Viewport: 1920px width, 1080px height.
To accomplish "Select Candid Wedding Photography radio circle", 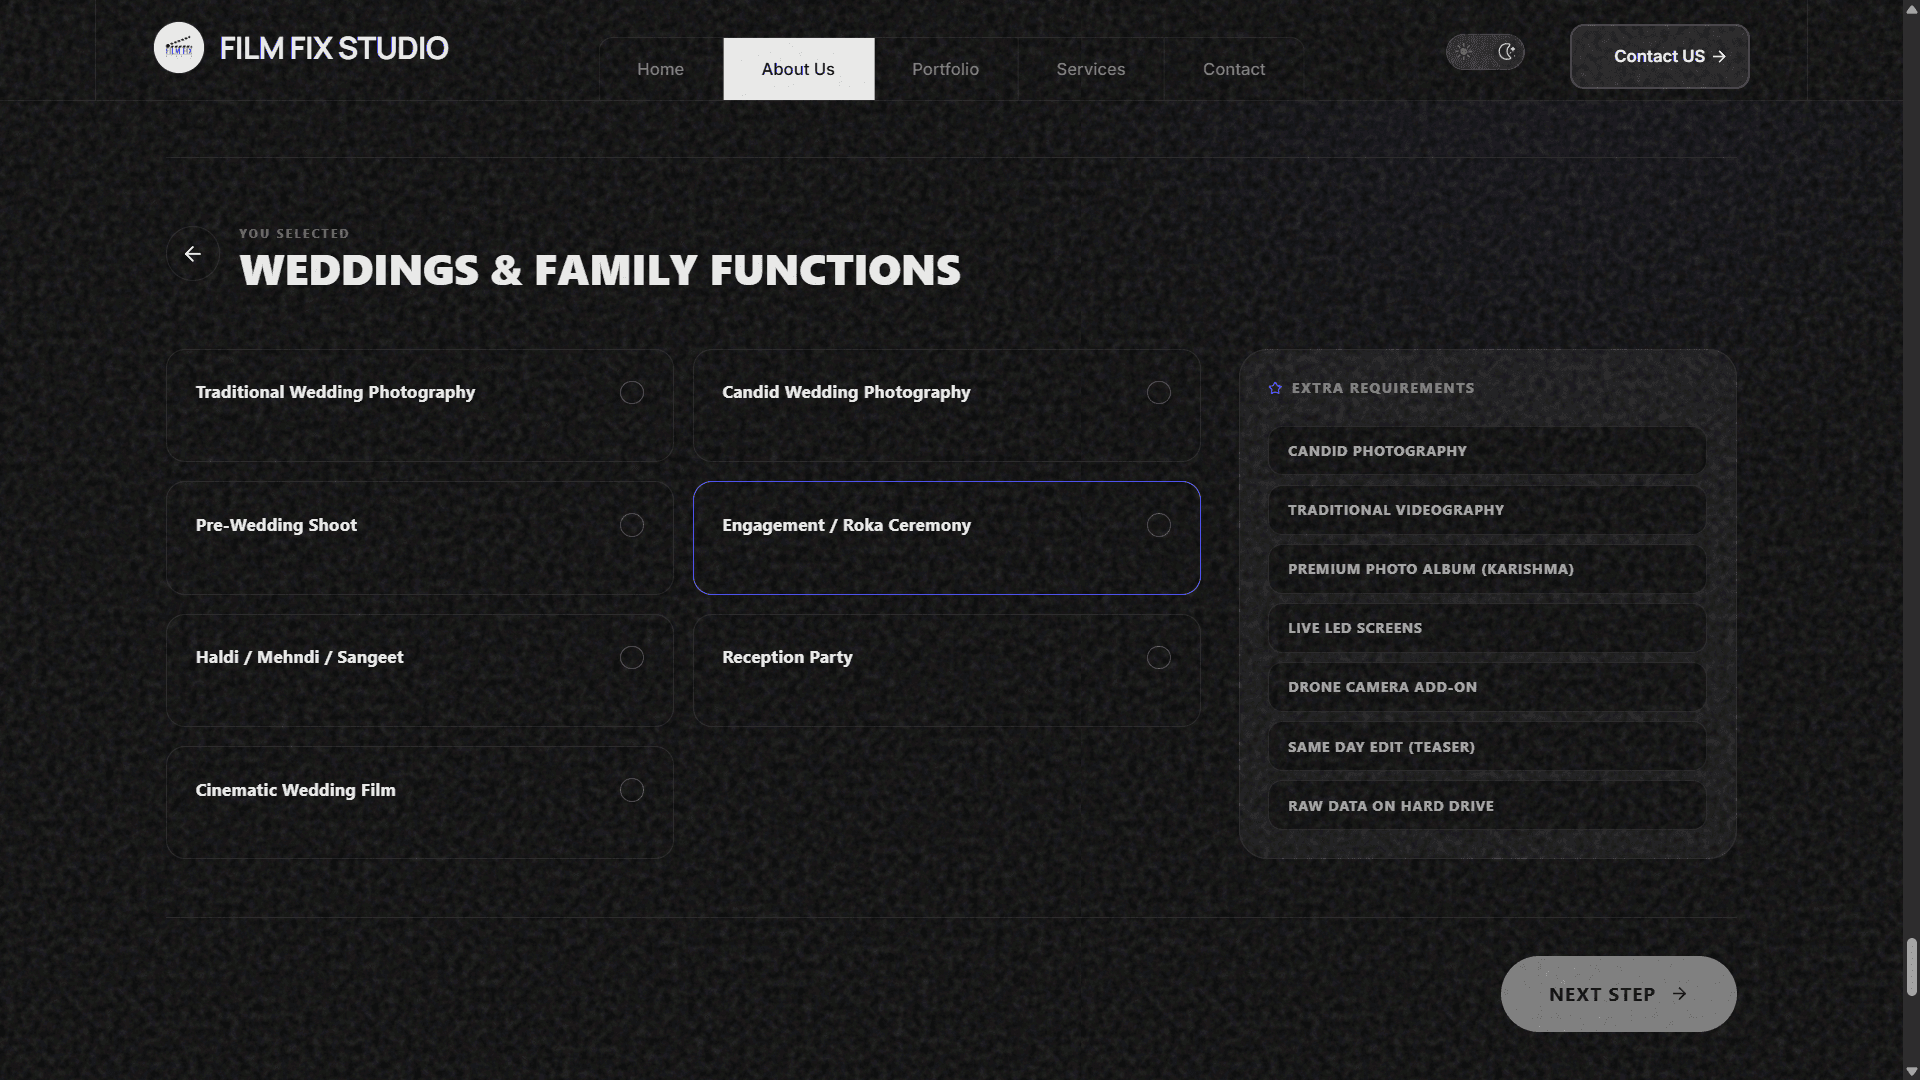I will [1158, 393].
